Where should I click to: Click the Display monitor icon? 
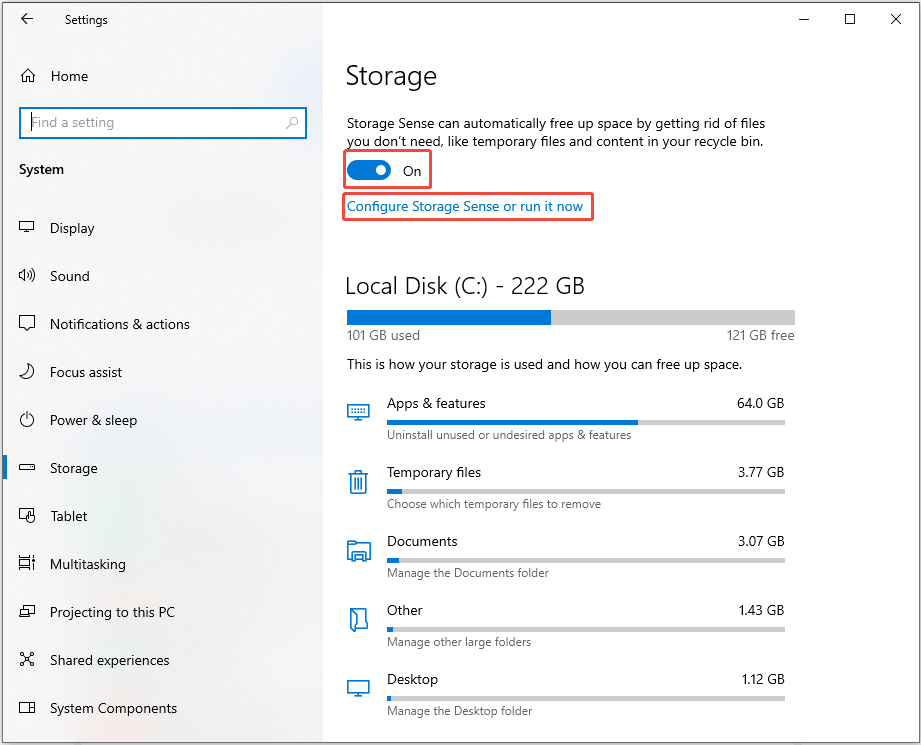27,227
